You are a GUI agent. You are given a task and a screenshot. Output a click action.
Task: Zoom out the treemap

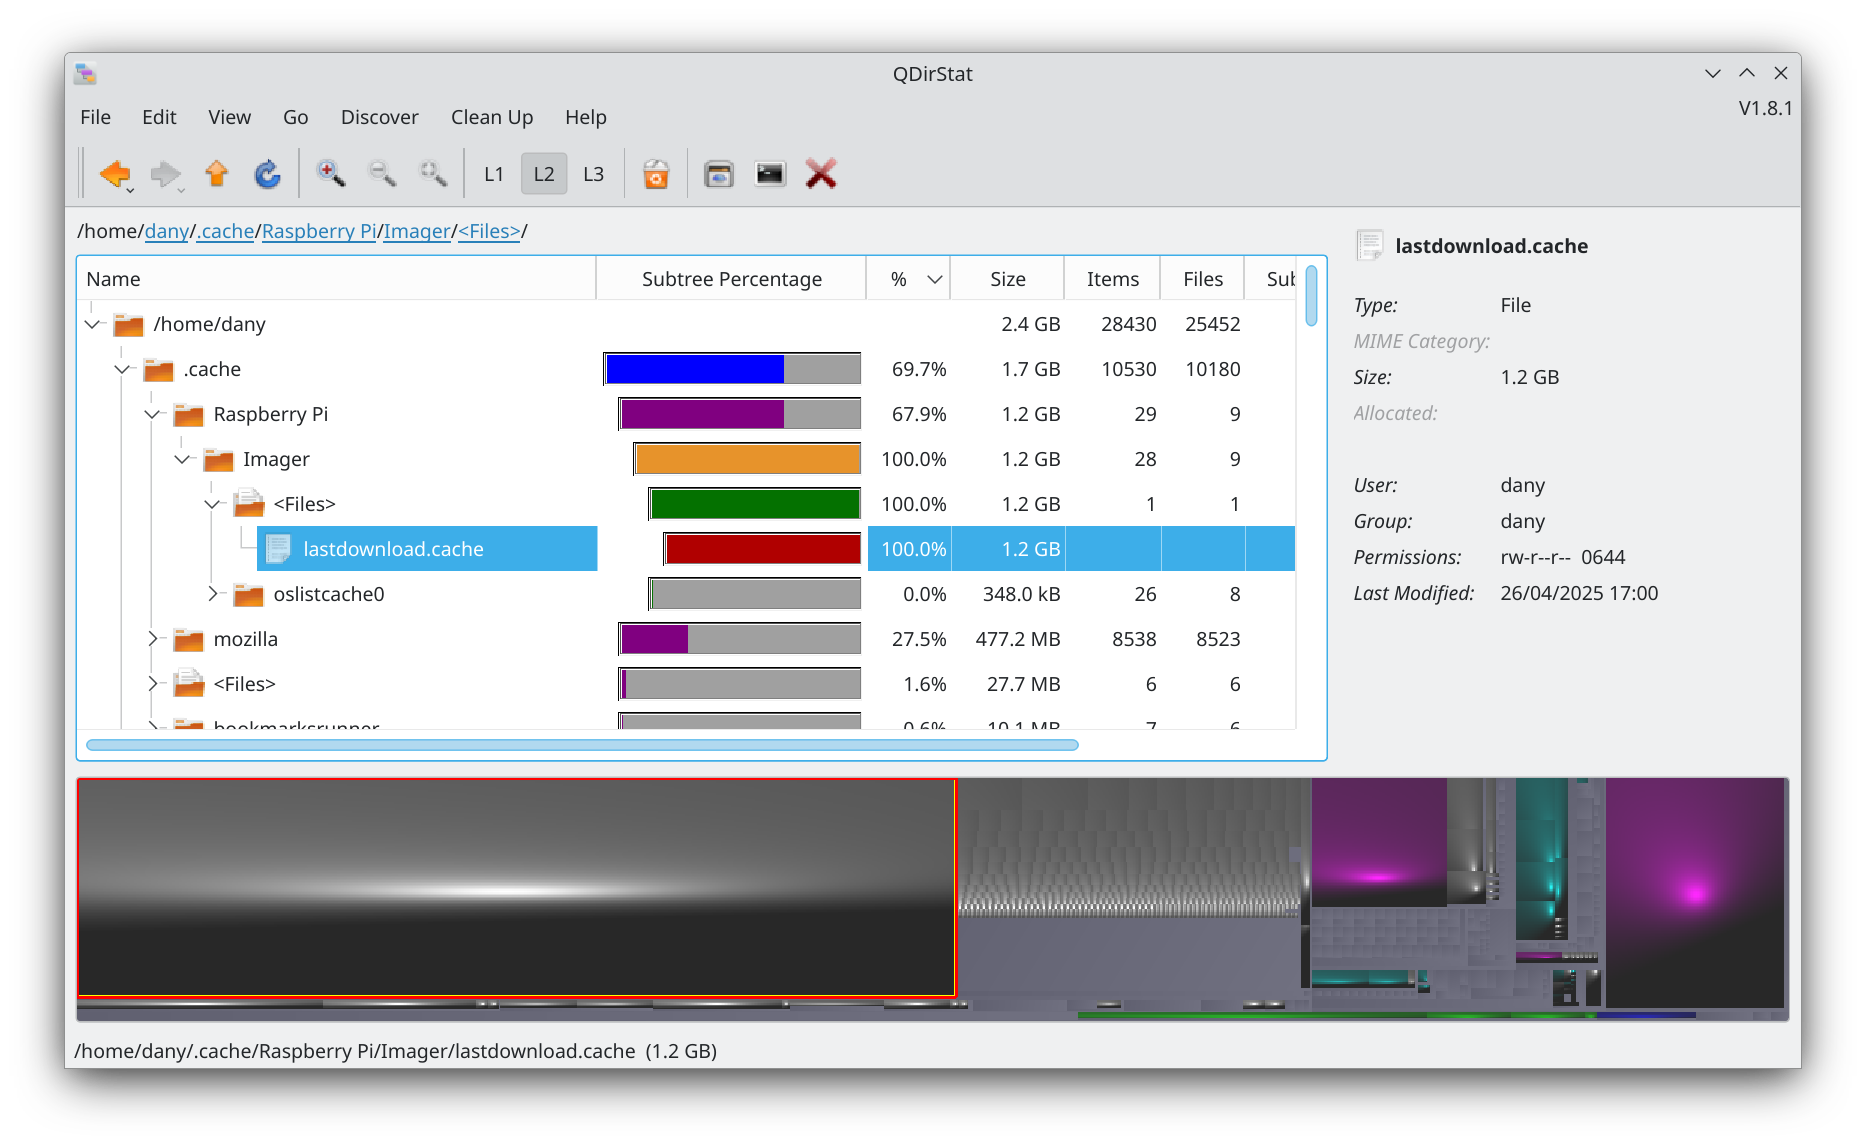click(x=382, y=174)
